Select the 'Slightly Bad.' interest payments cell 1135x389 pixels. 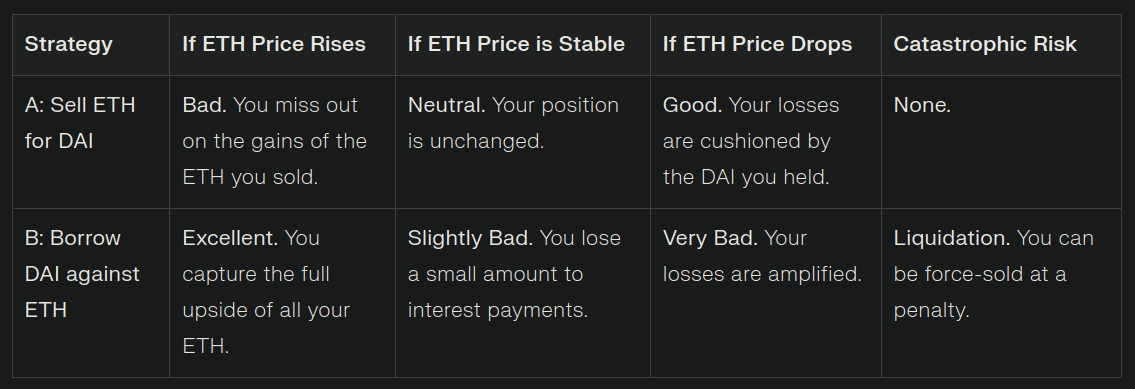(x=523, y=293)
